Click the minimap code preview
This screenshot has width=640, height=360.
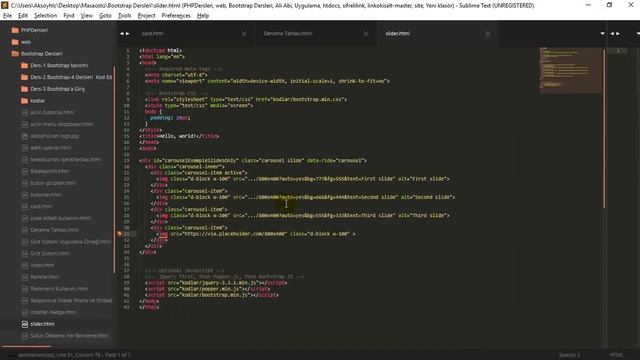click(570, 70)
